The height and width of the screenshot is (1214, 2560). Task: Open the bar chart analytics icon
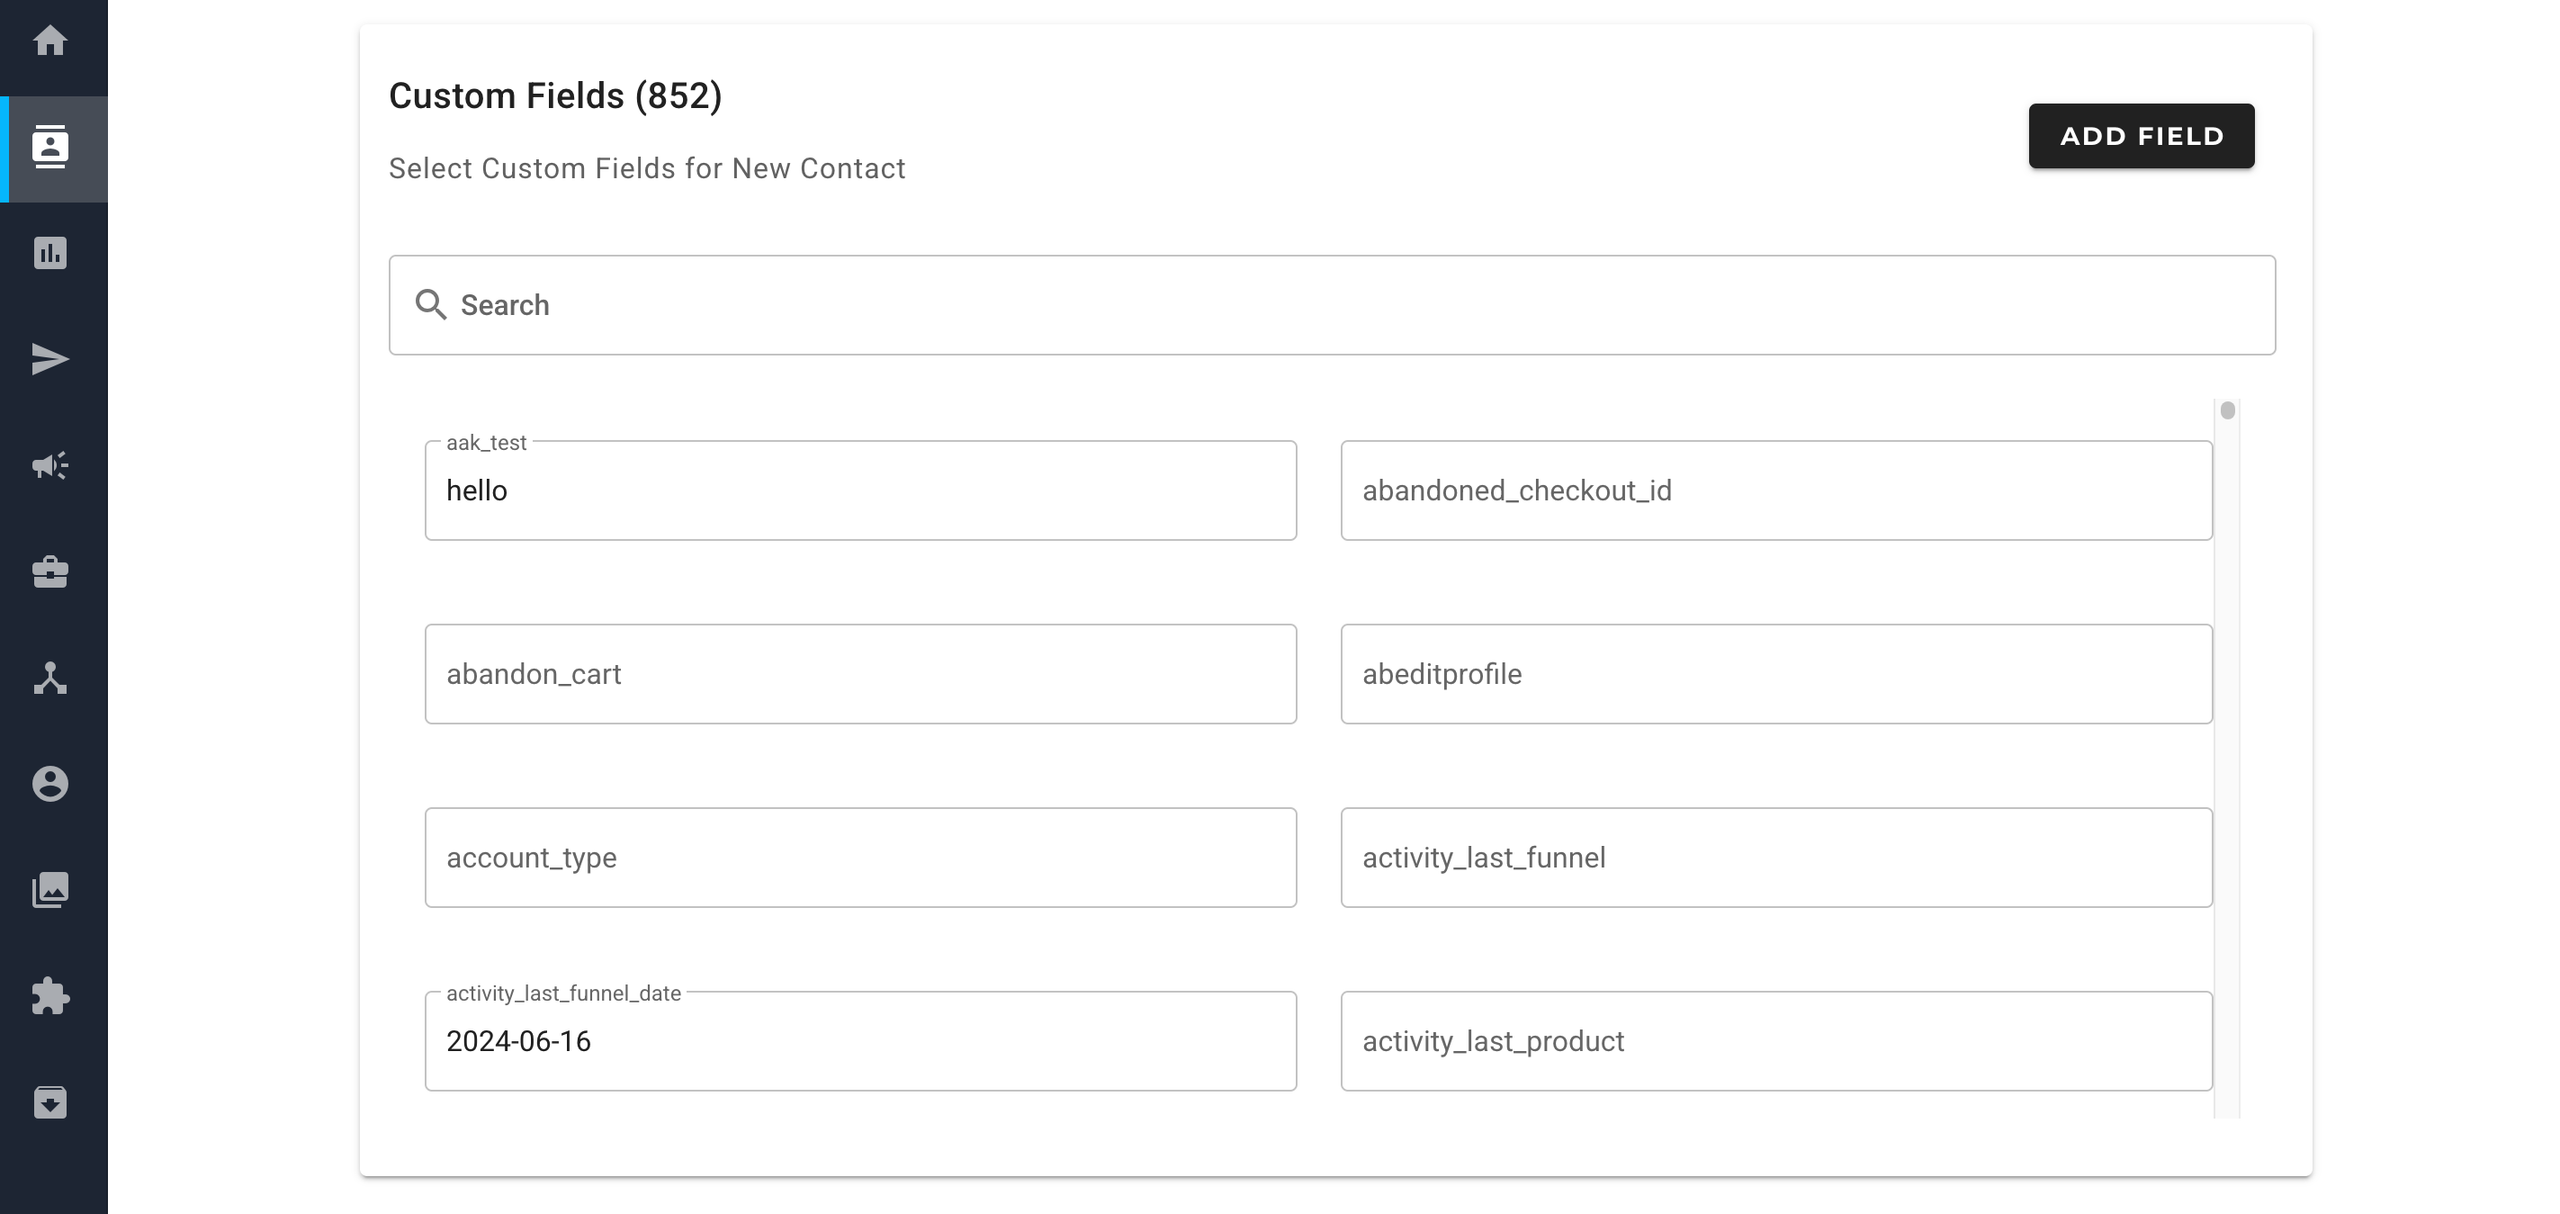[50, 253]
